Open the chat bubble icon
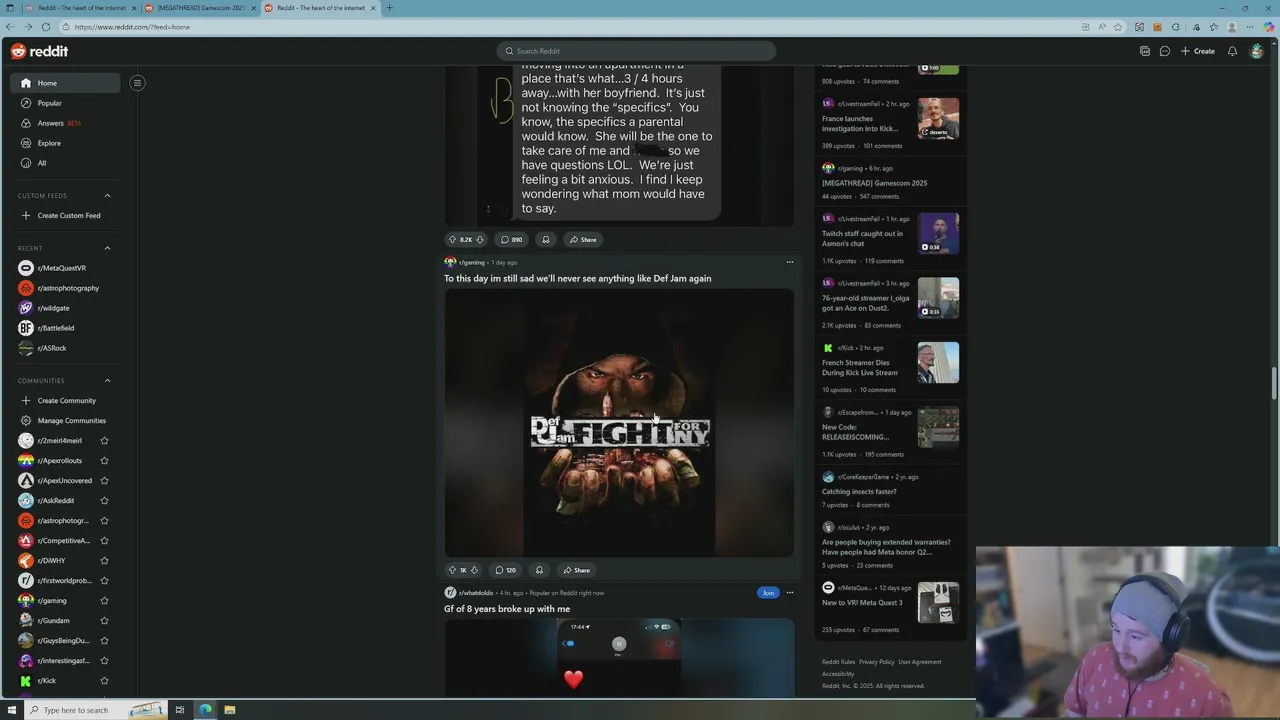1280x720 pixels. click(x=1165, y=51)
